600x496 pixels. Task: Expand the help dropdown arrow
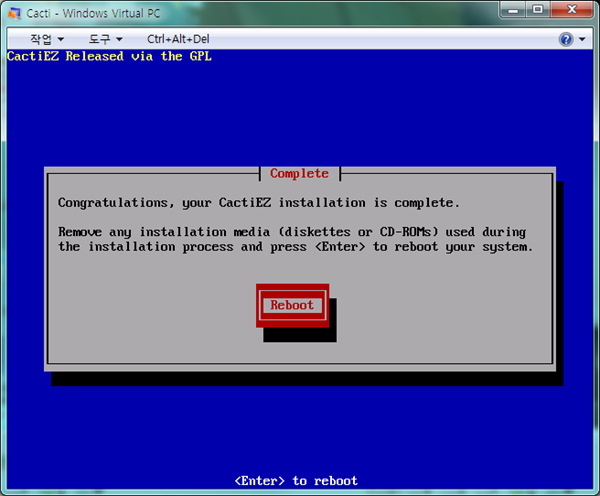(x=582, y=39)
